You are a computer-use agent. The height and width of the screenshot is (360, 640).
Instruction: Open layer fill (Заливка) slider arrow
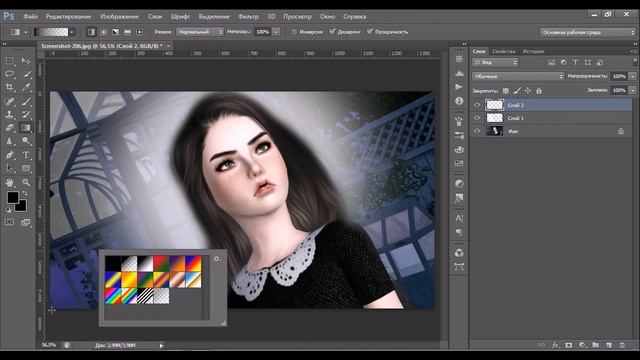(x=633, y=90)
